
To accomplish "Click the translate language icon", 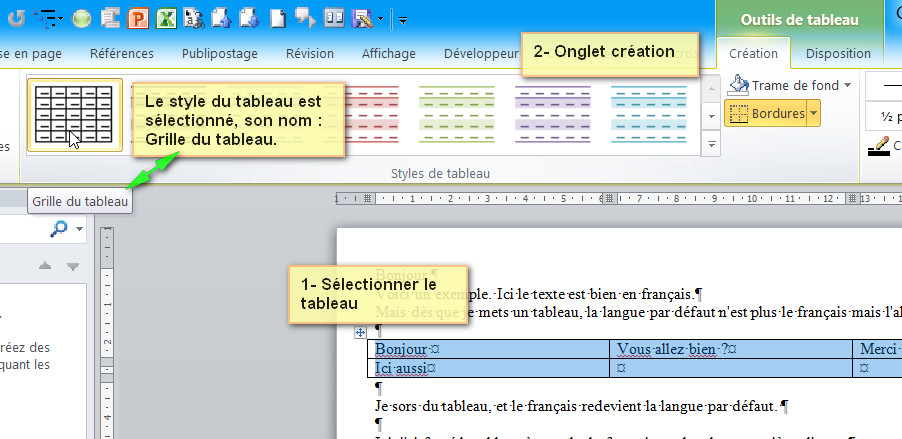I will point(194,18).
